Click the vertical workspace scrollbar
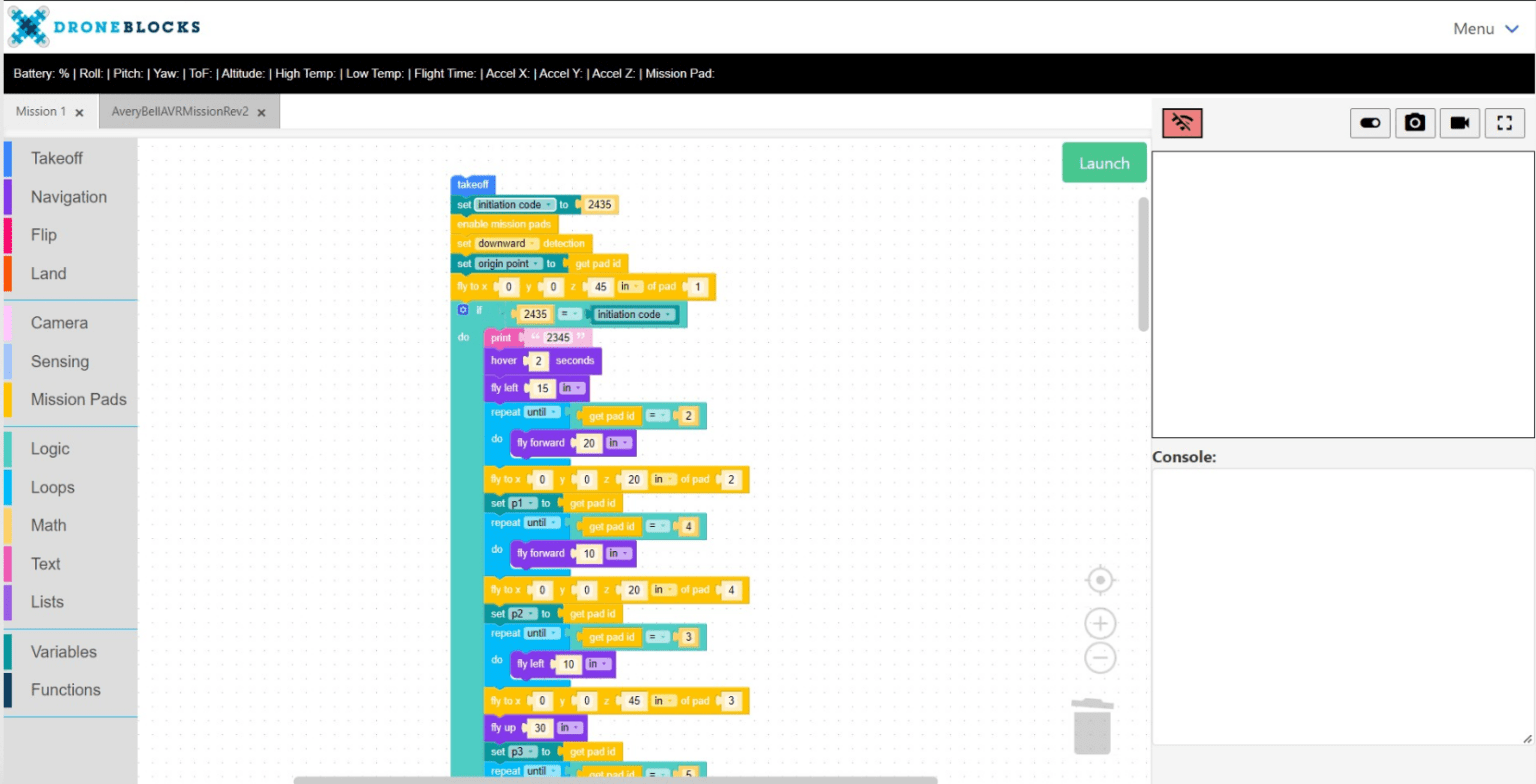This screenshot has height=784, width=1536. (1143, 263)
